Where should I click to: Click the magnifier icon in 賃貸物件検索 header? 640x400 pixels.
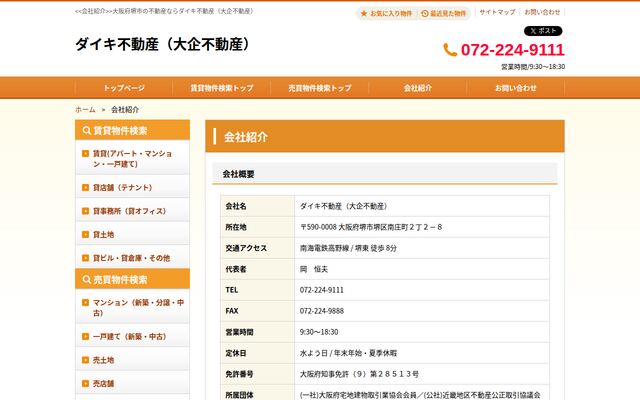click(86, 131)
